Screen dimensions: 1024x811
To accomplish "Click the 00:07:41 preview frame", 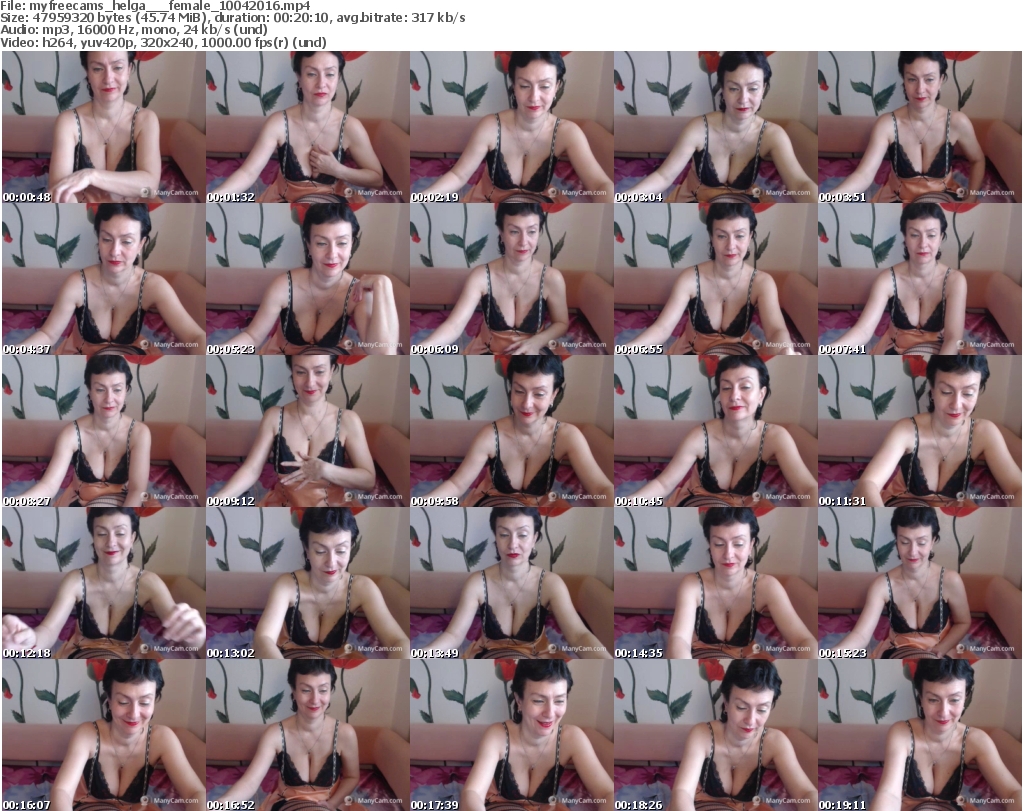I will tap(920, 279).
